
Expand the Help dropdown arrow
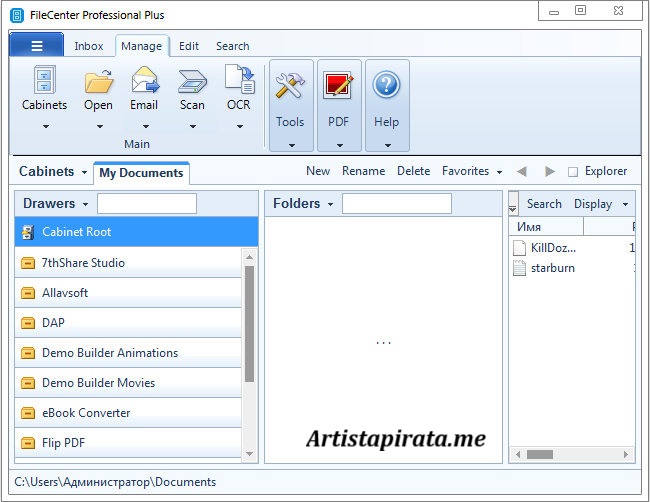tap(388, 145)
